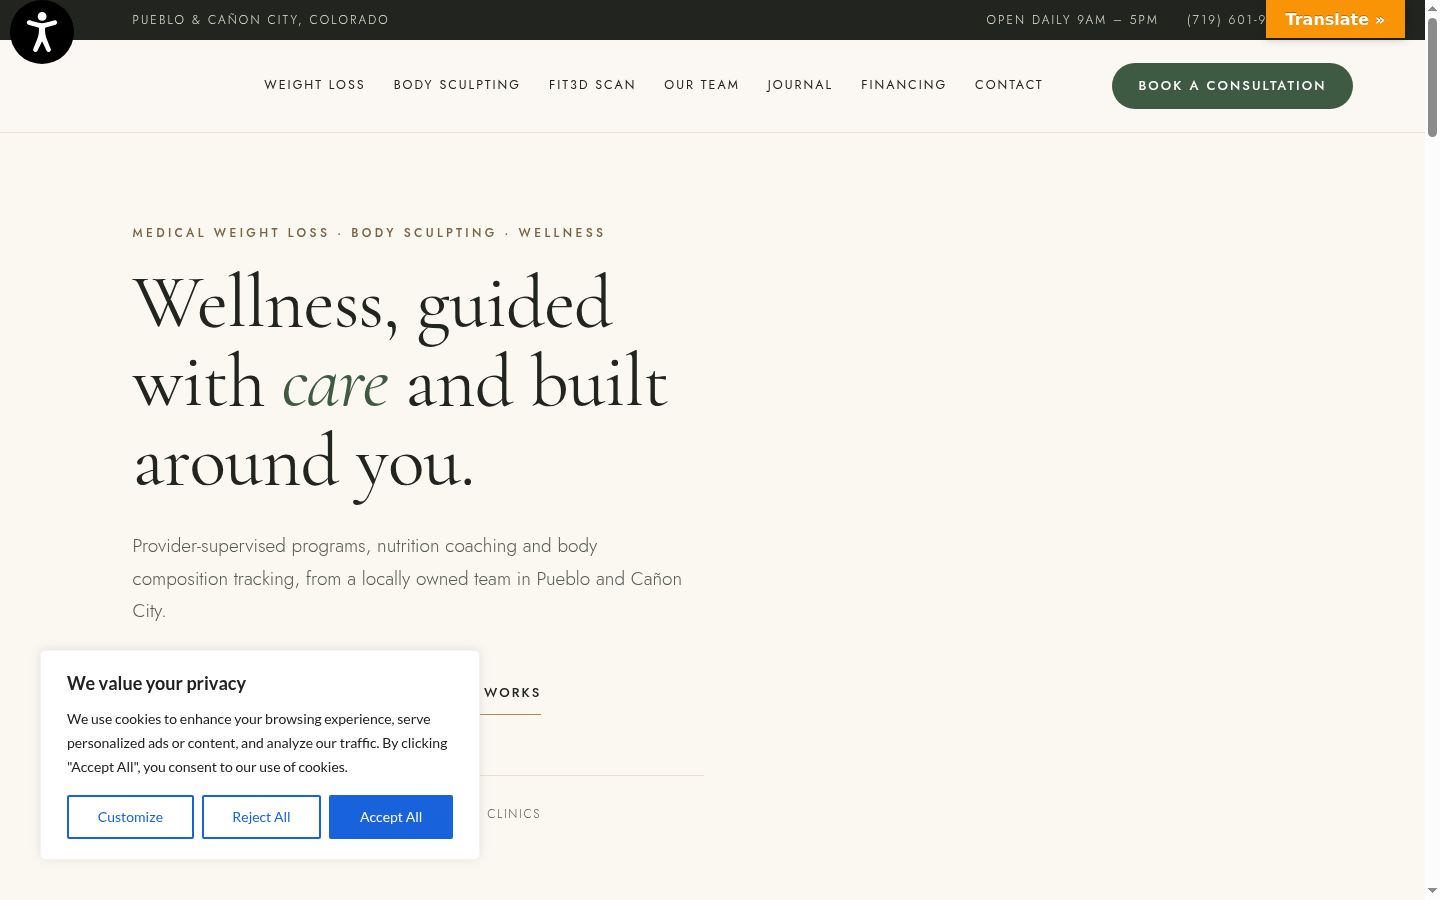Customize cookie preferences
The width and height of the screenshot is (1440, 900).
(x=130, y=817)
